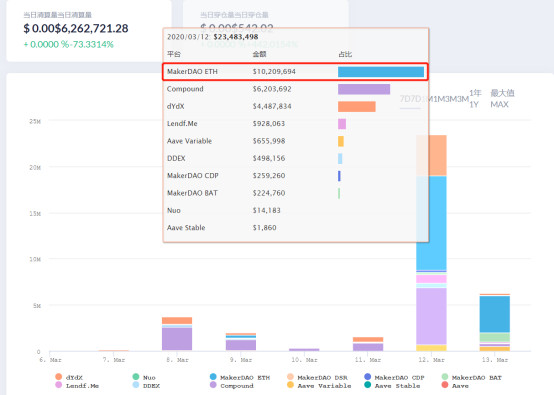Image resolution: width=554 pixels, height=395 pixels.
Task: Toggle the Aave Stable legend marker
Action: click(367, 385)
